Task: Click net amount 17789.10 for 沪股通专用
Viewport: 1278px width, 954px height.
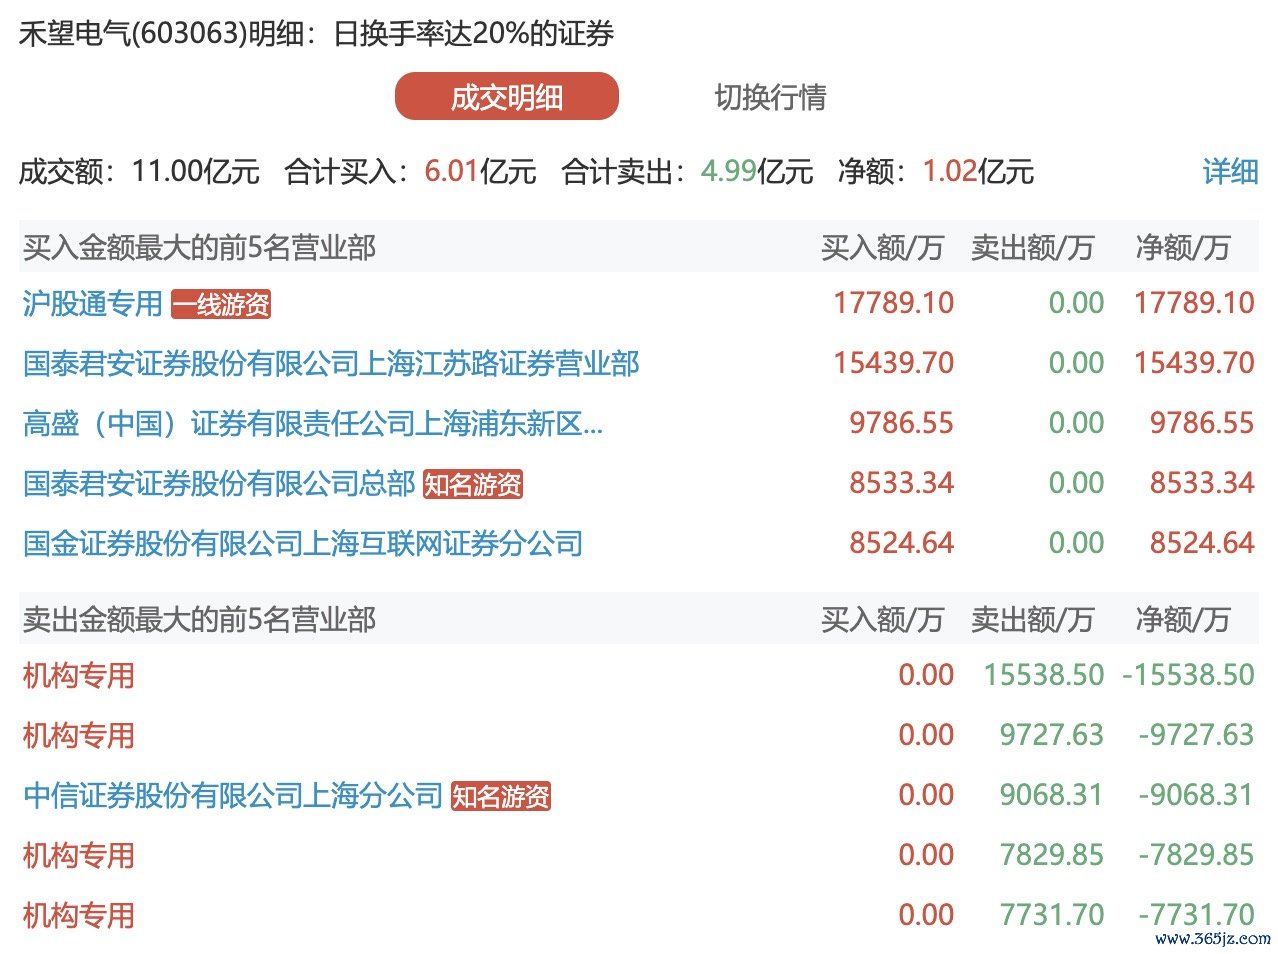Action: coord(1194,303)
